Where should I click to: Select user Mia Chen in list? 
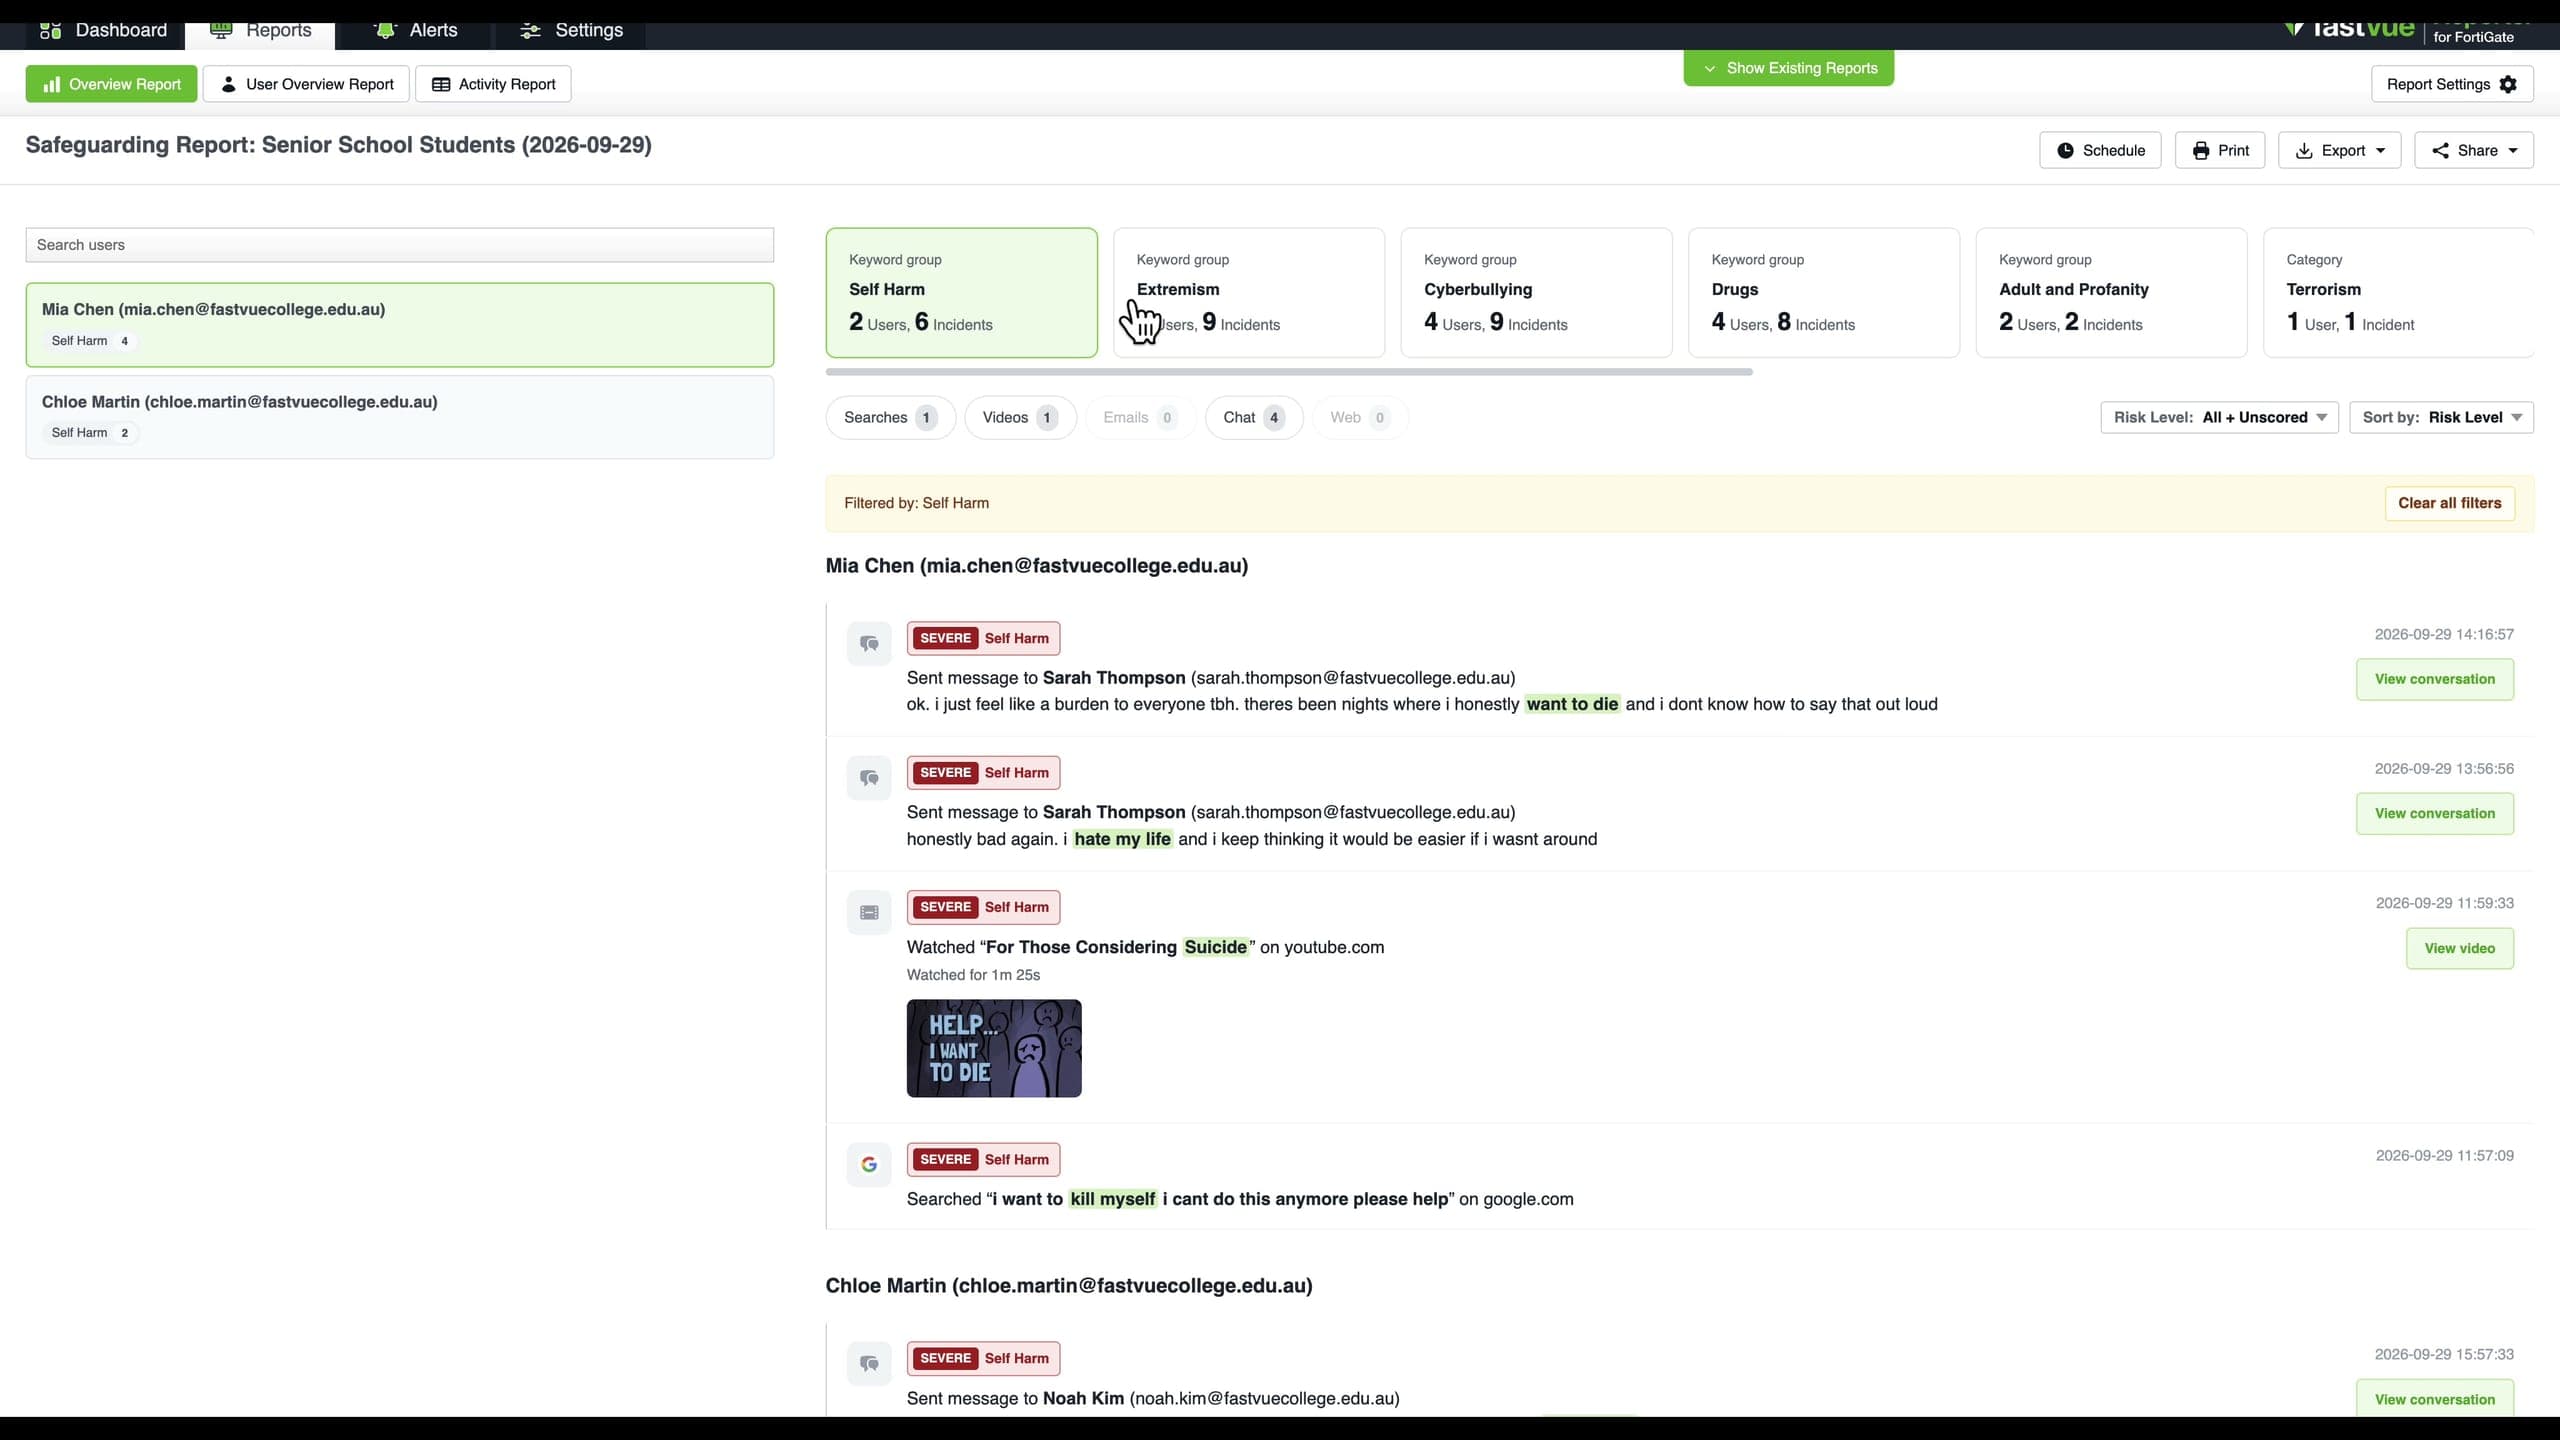[400, 325]
